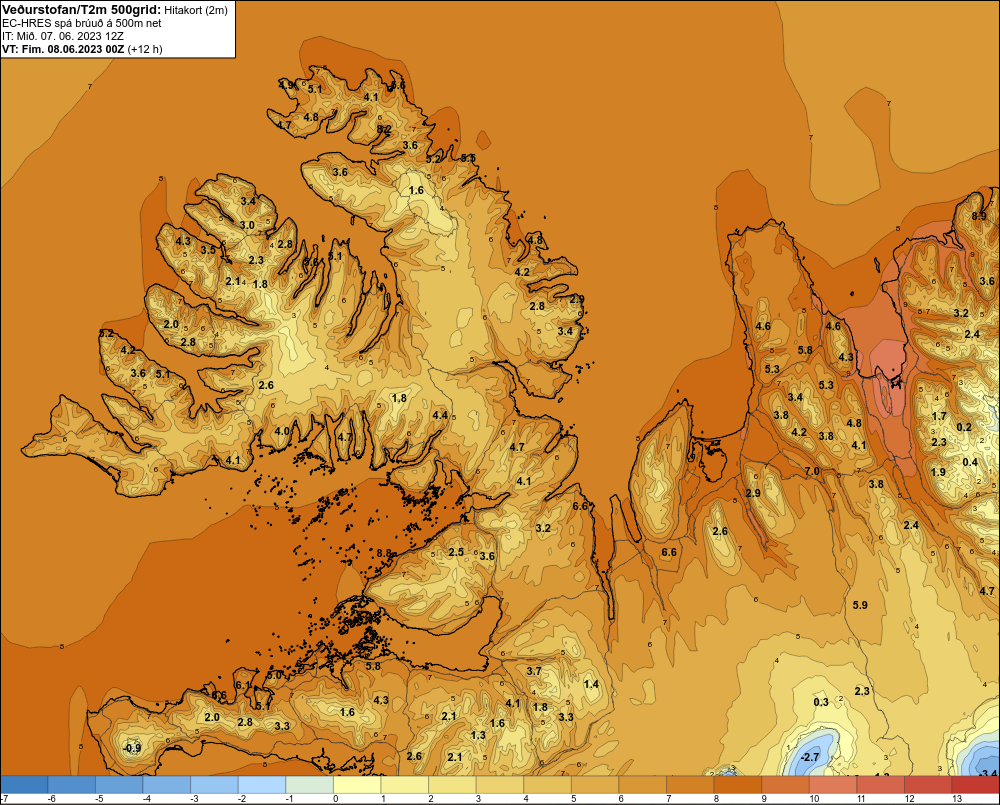Click the temperature value '3.7' on the map

tap(534, 671)
